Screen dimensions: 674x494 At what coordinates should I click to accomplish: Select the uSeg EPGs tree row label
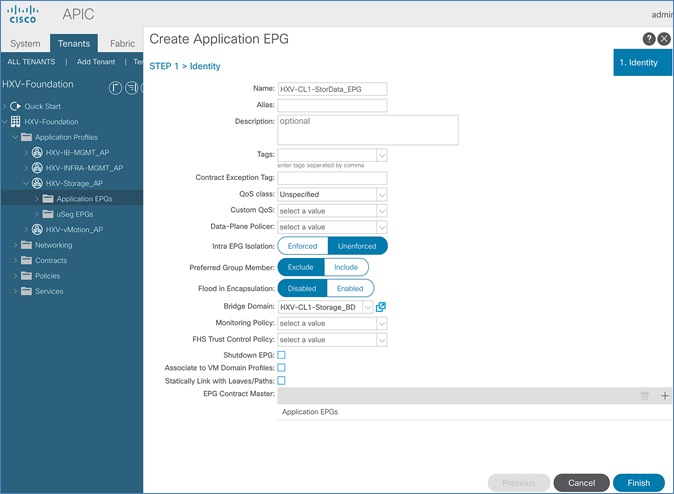(75, 214)
